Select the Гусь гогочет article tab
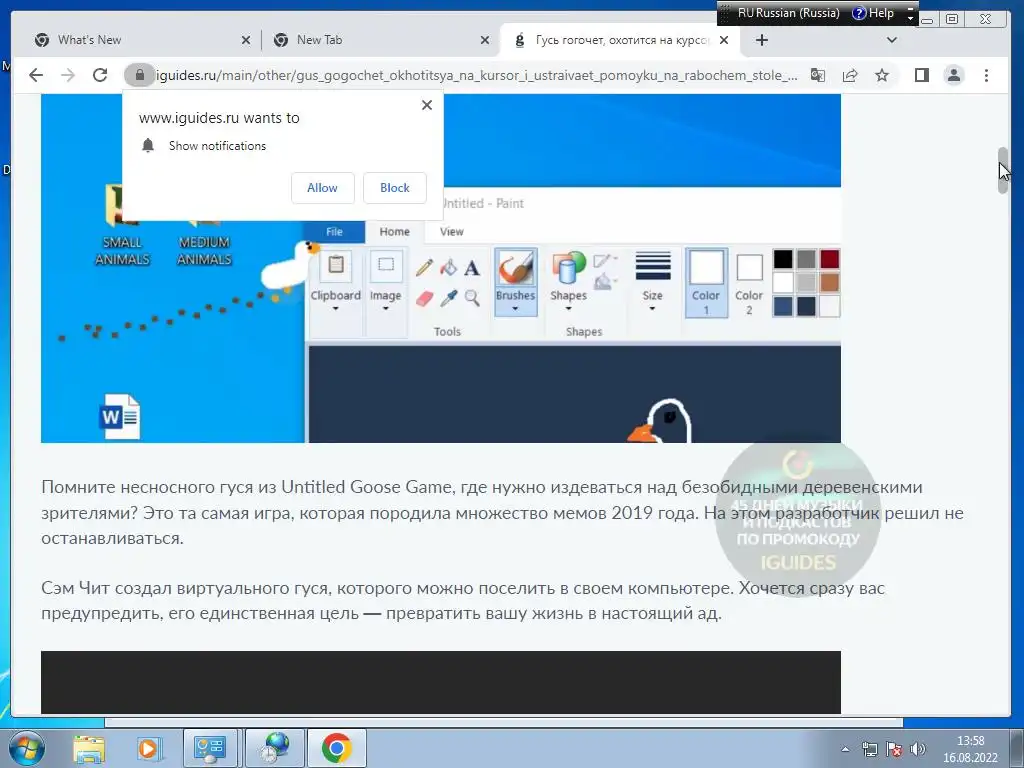This screenshot has width=1024, height=768. coord(620,40)
